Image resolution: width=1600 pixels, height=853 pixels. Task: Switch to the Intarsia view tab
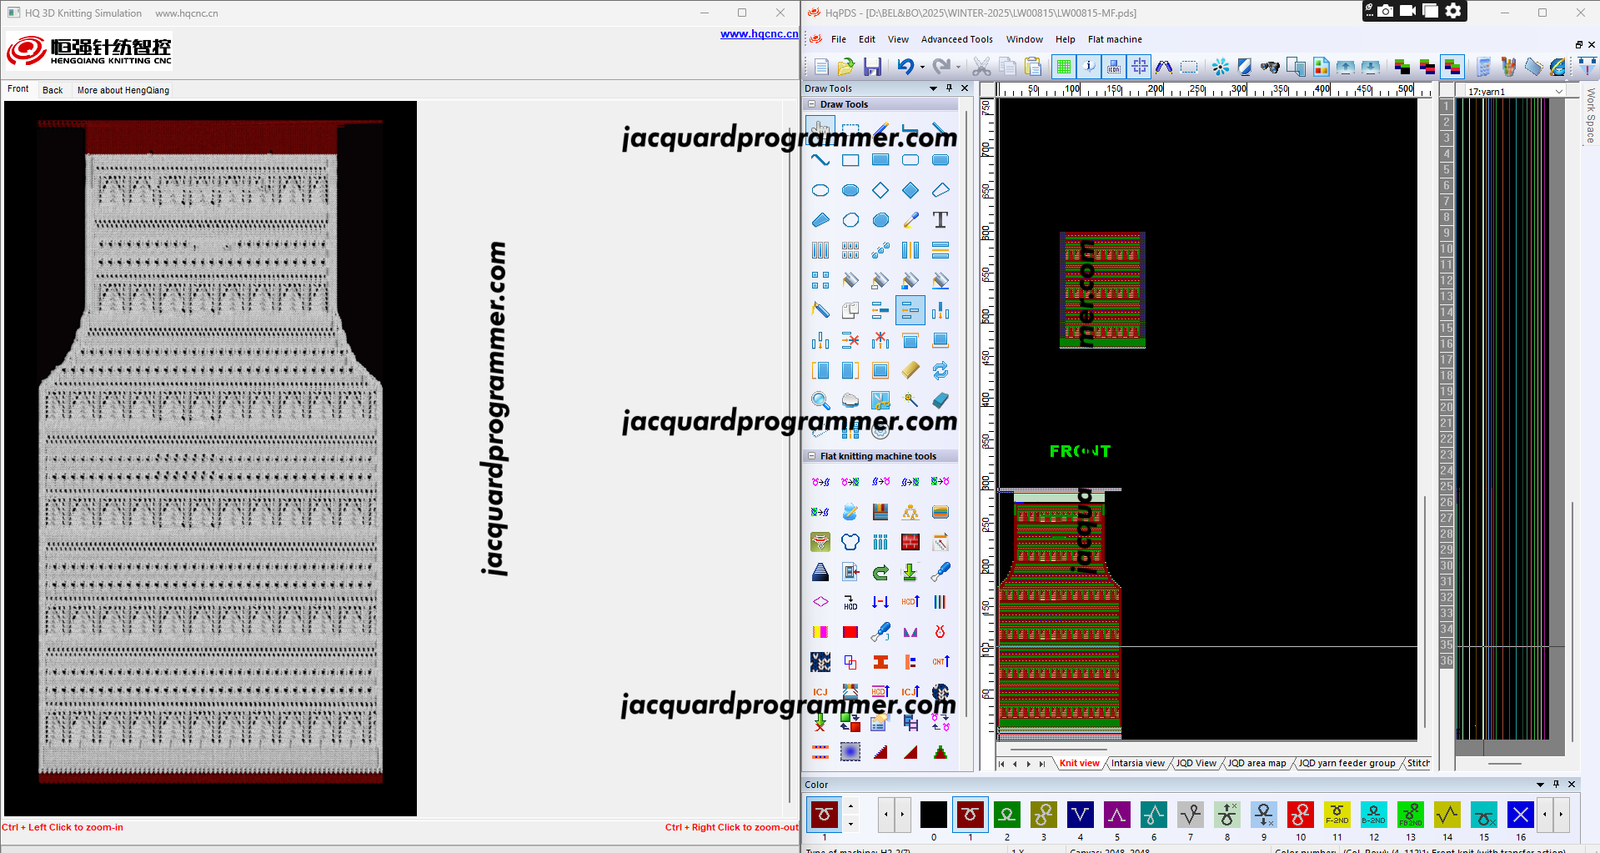click(x=1137, y=763)
